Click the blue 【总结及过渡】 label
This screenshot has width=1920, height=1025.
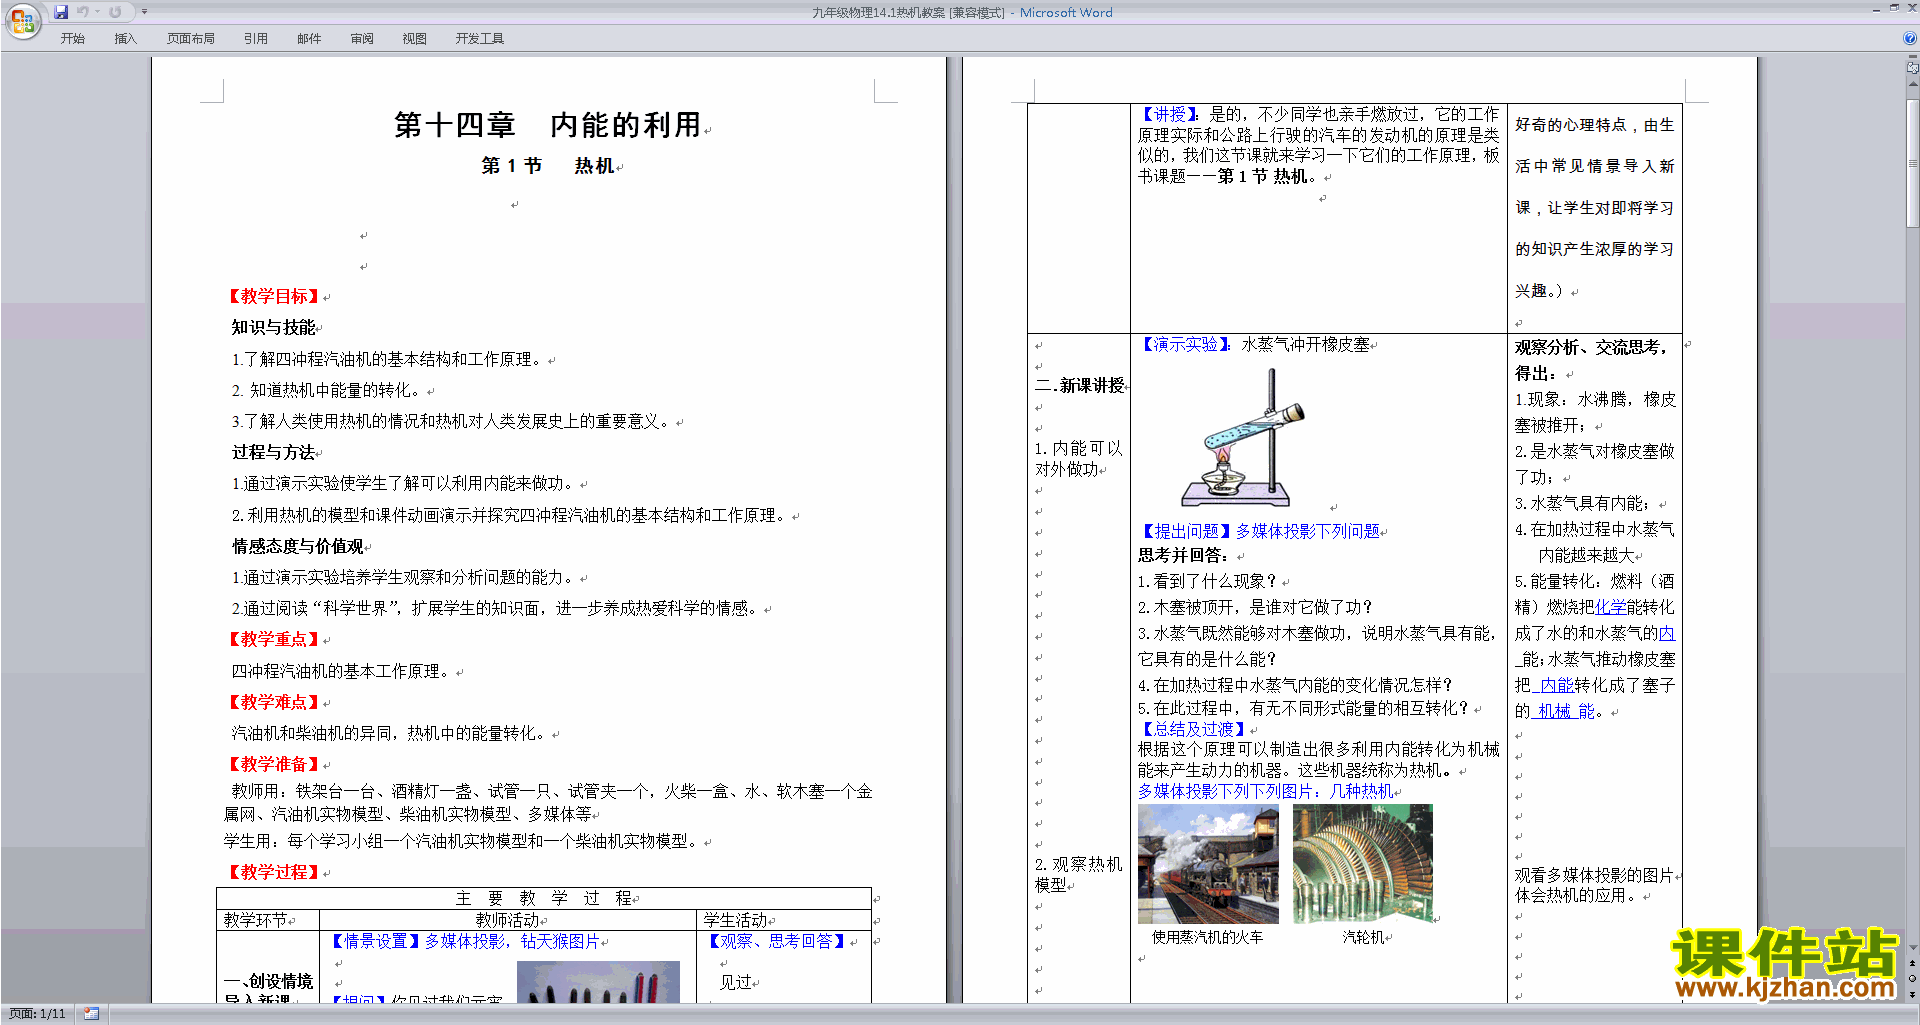click(1193, 729)
